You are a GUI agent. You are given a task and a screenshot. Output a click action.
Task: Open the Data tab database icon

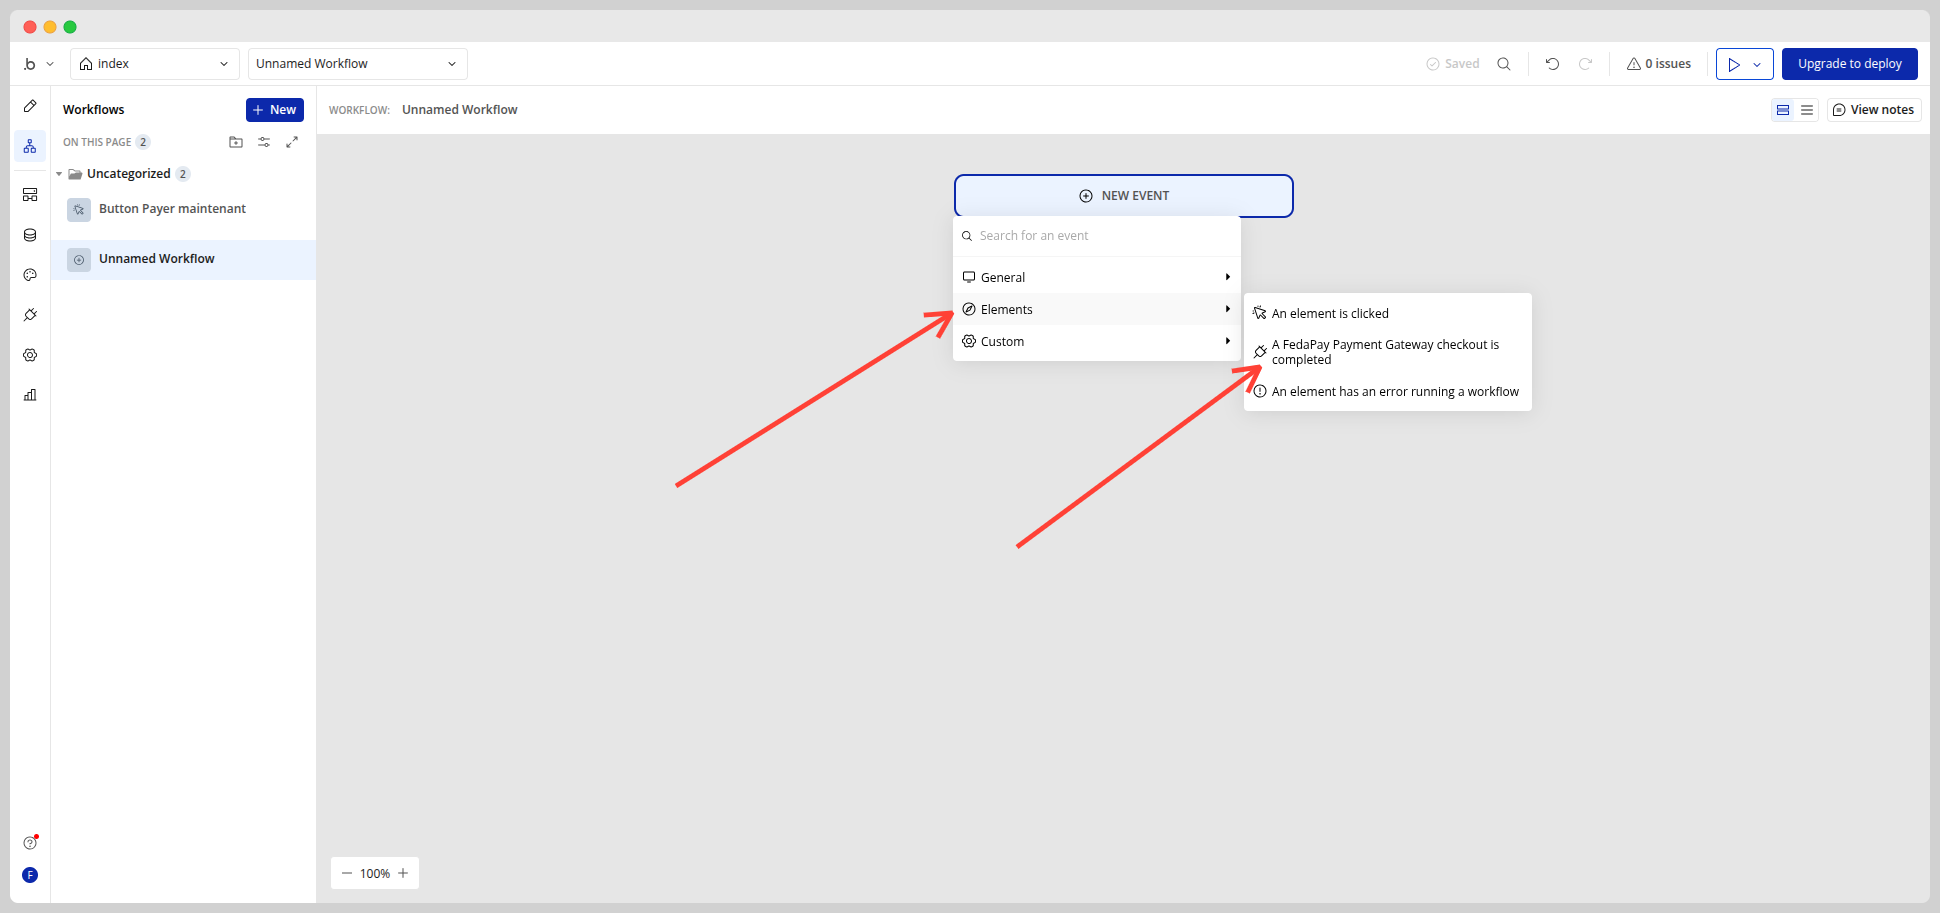pos(30,235)
